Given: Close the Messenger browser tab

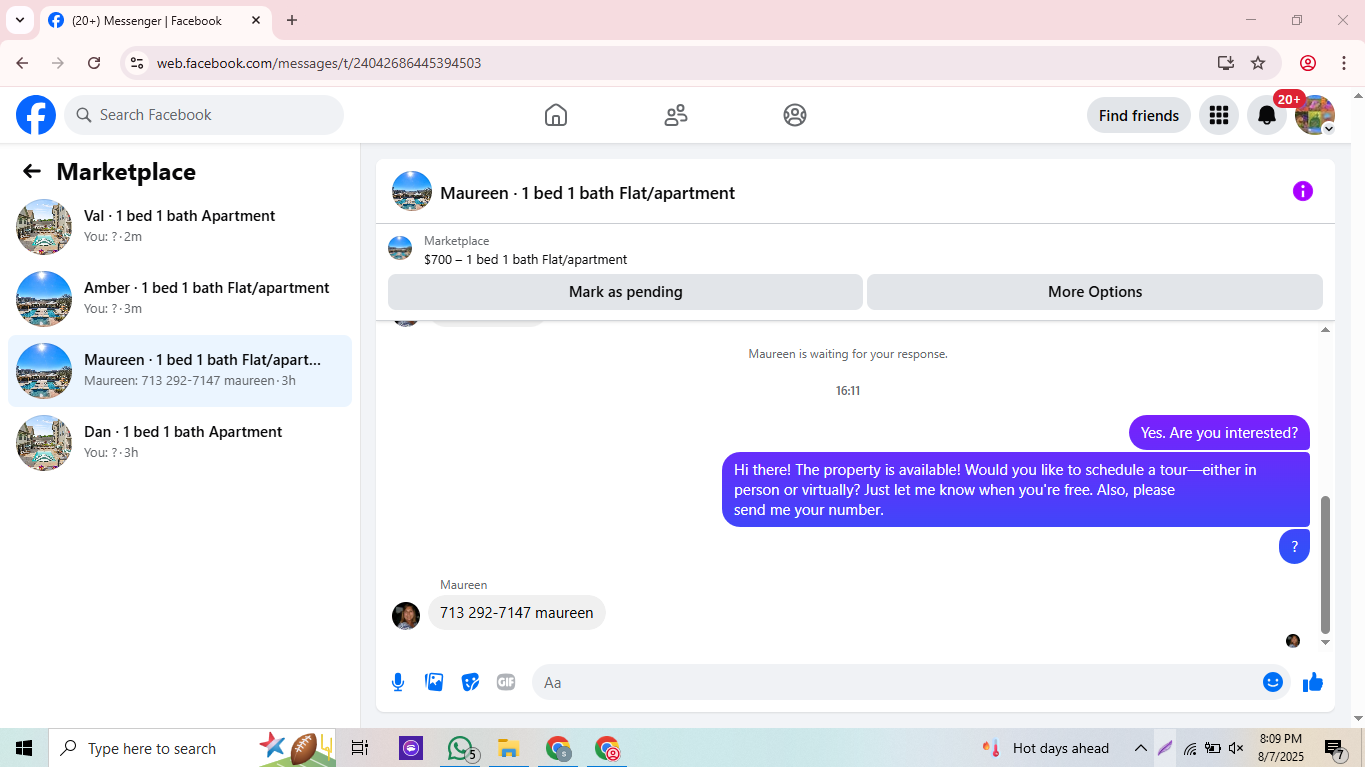Looking at the screenshot, I should click(256, 20).
